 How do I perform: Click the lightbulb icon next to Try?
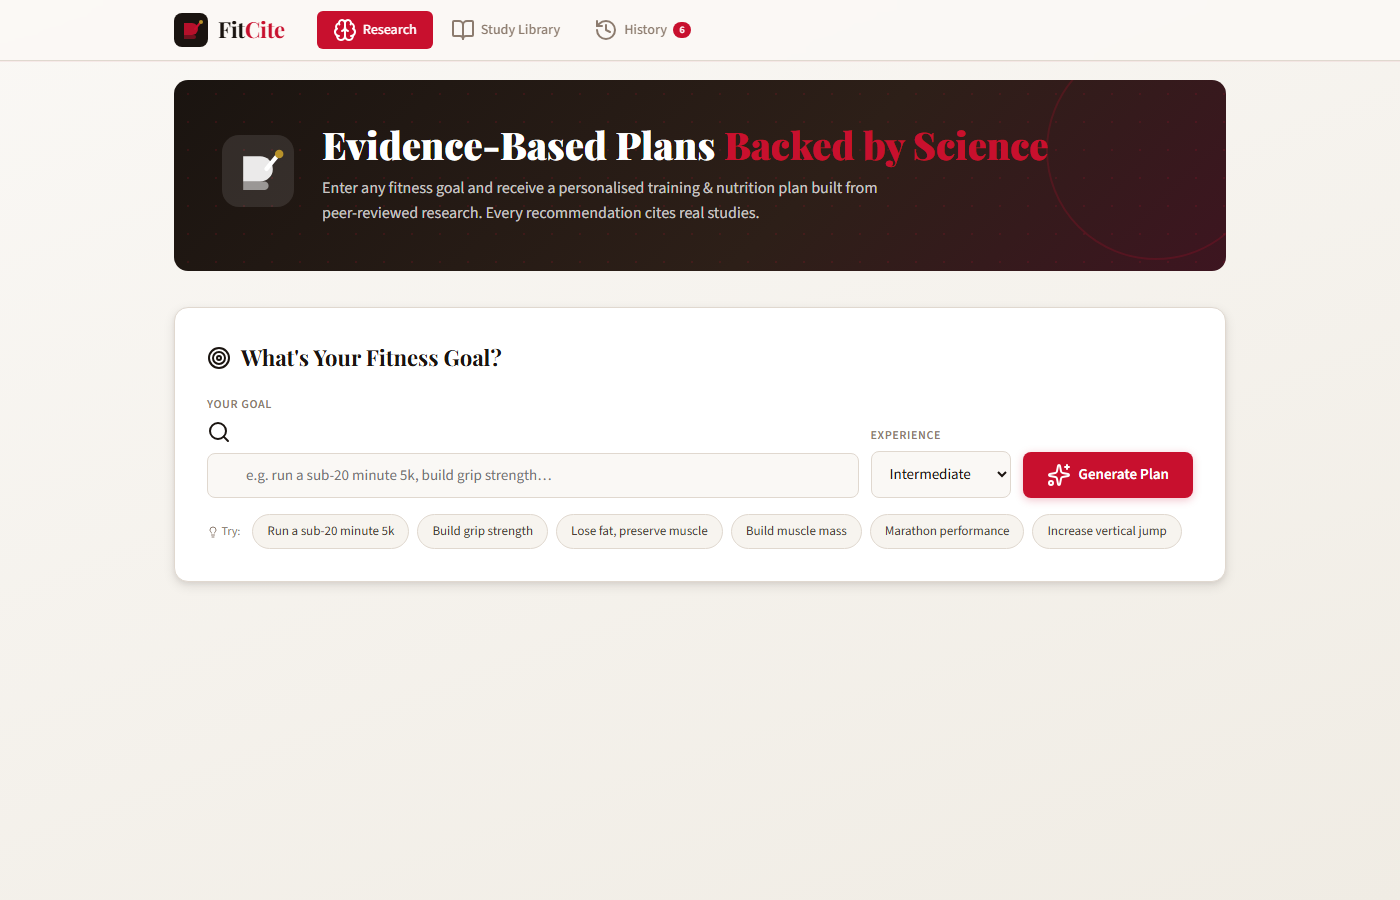[x=213, y=532]
